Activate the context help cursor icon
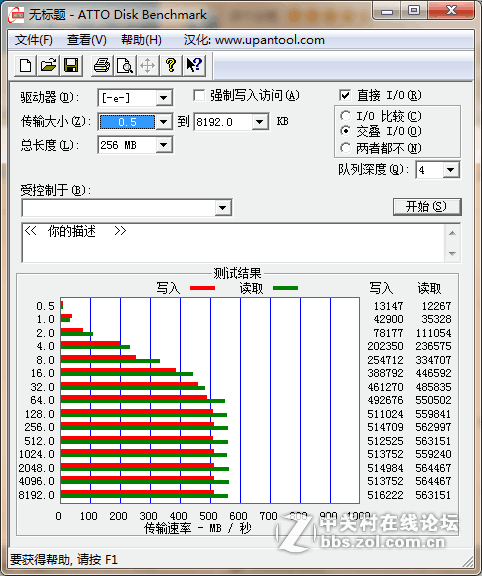The height and width of the screenshot is (576, 482). coord(194,65)
